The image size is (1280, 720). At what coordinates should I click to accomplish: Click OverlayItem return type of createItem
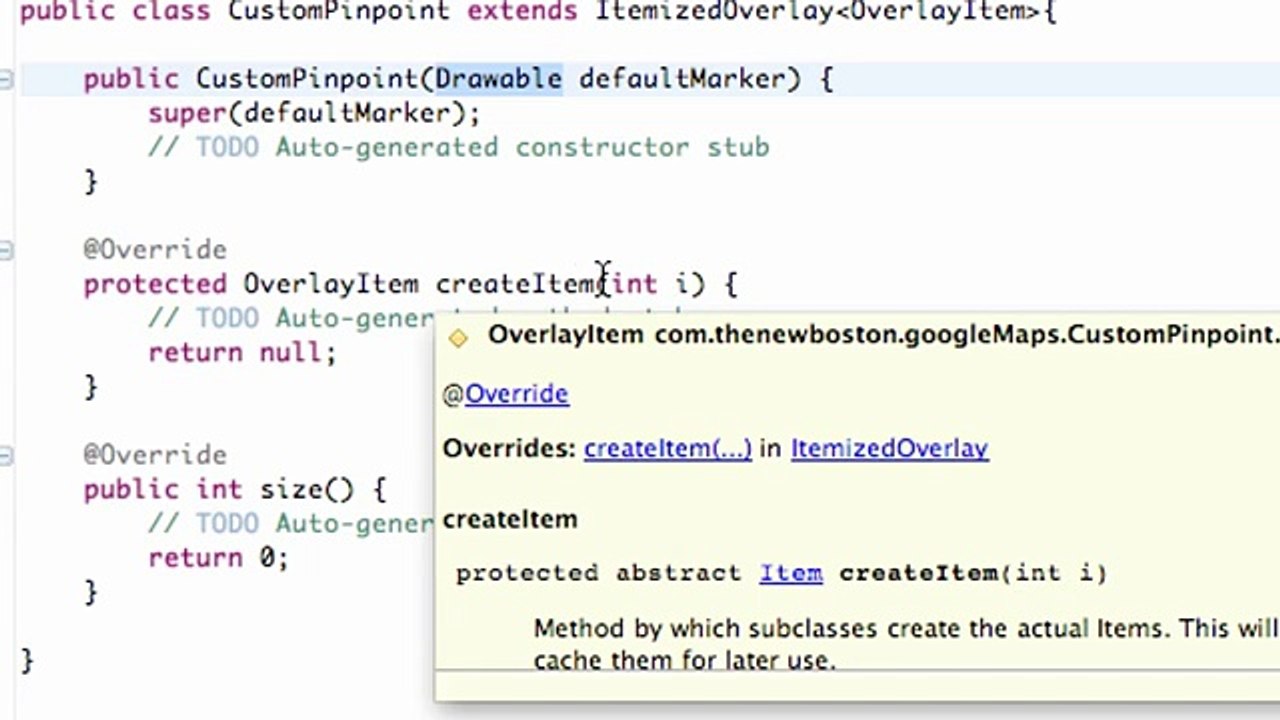(331, 284)
